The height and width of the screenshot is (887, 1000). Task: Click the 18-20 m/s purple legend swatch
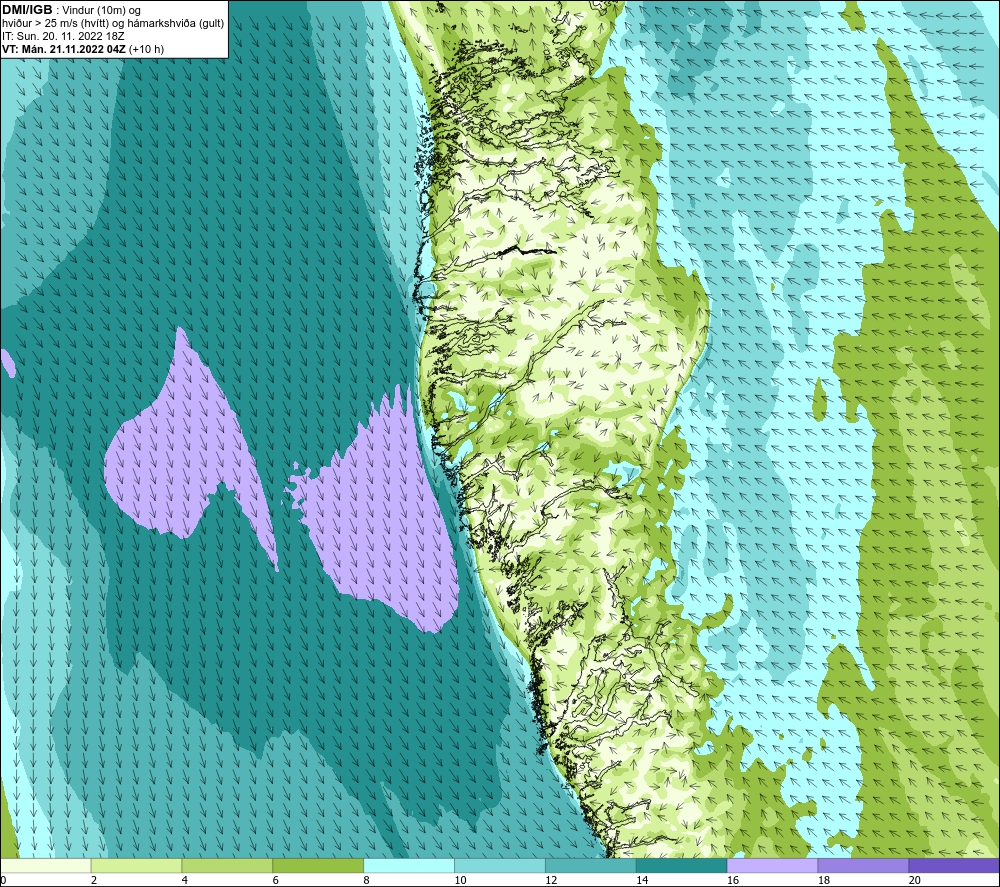click(864, 865)
